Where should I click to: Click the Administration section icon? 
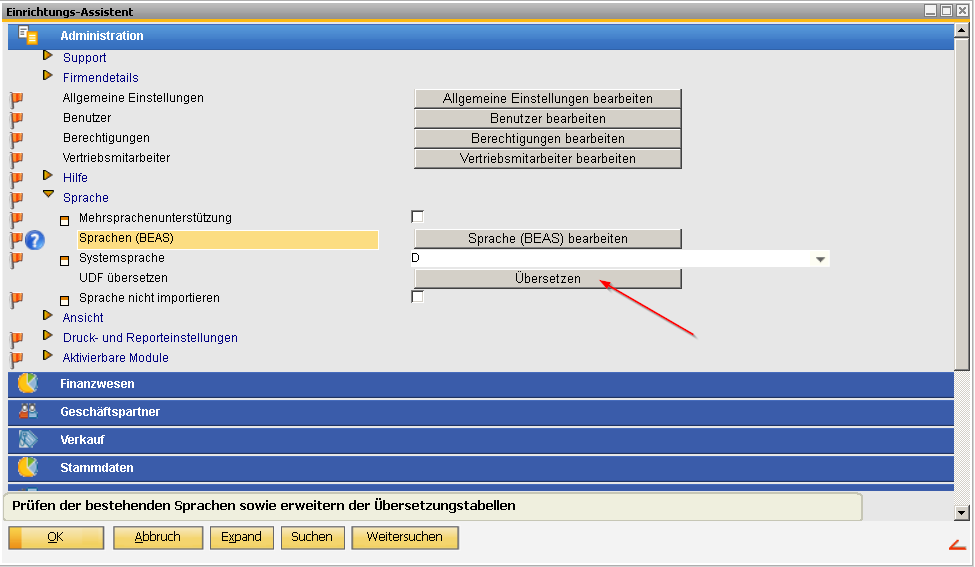(x=28, y=35)
